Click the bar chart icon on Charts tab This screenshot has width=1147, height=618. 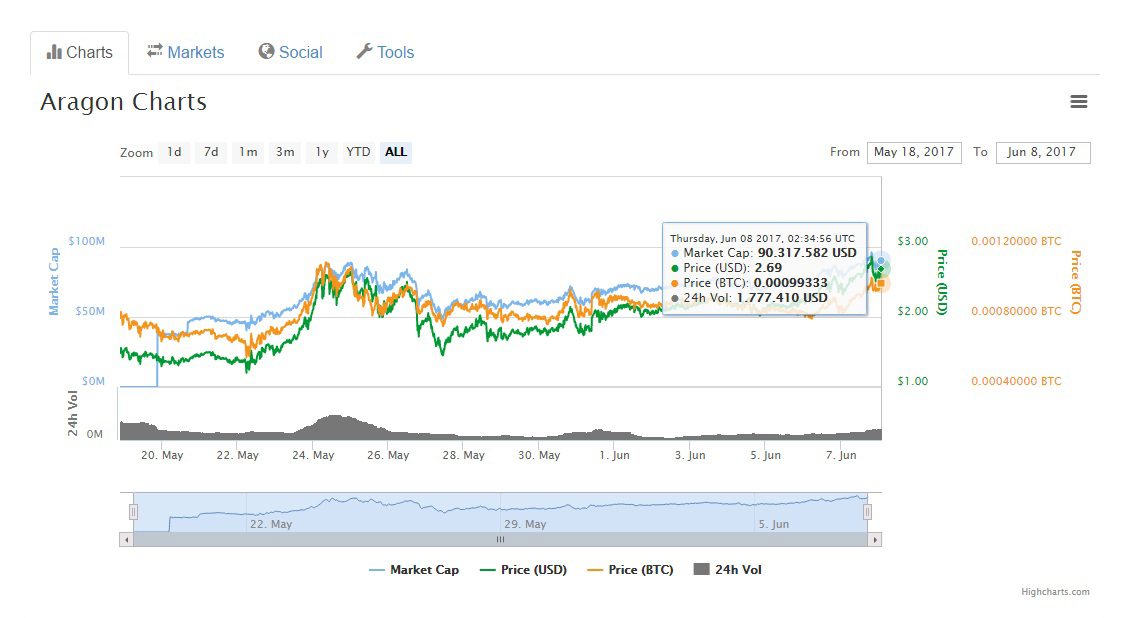click(54, 52)
